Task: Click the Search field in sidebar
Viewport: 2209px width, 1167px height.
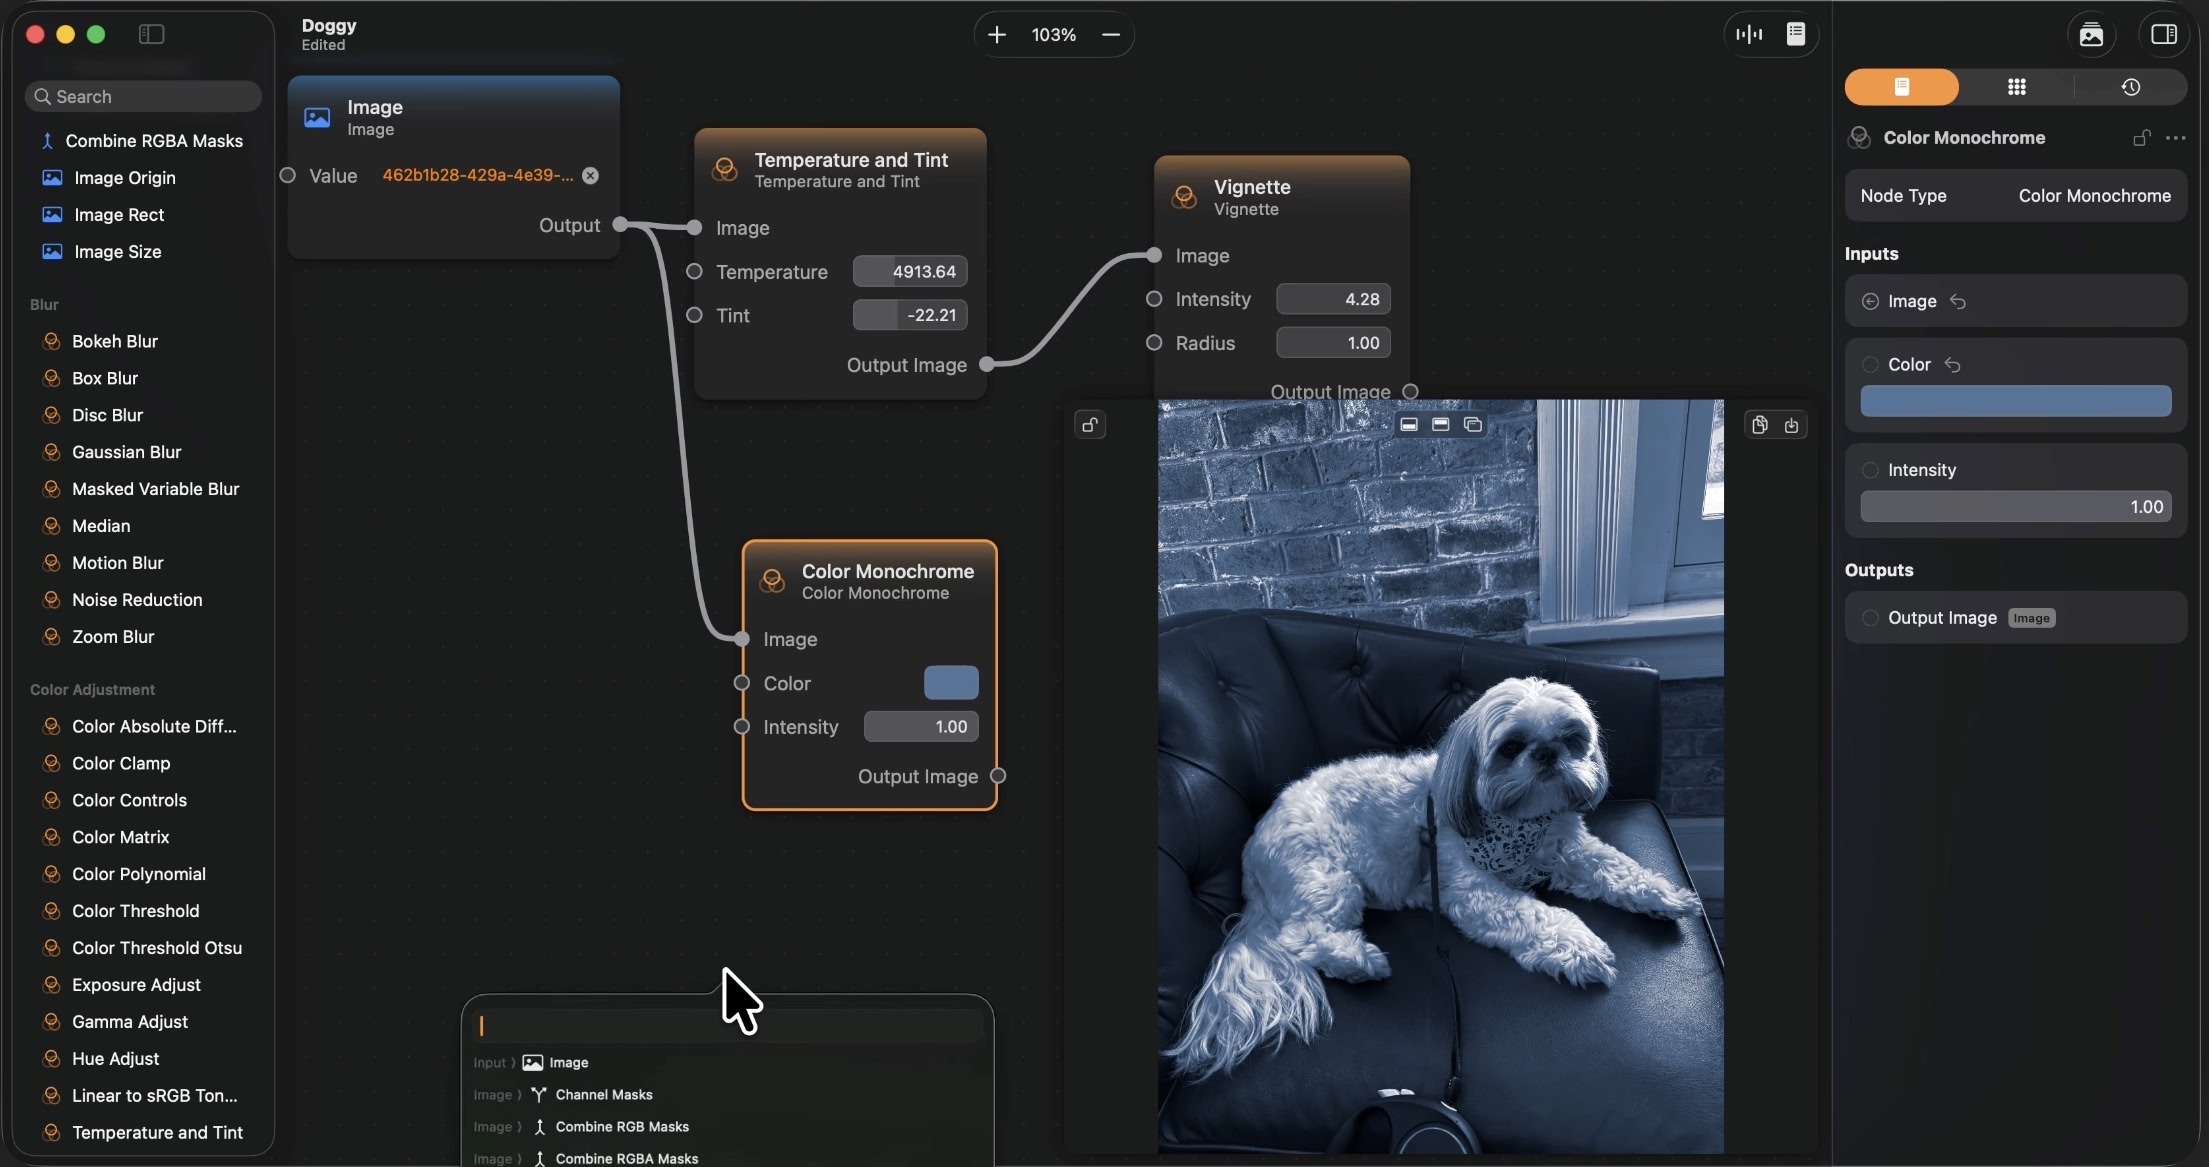Action: click(143, 97)
